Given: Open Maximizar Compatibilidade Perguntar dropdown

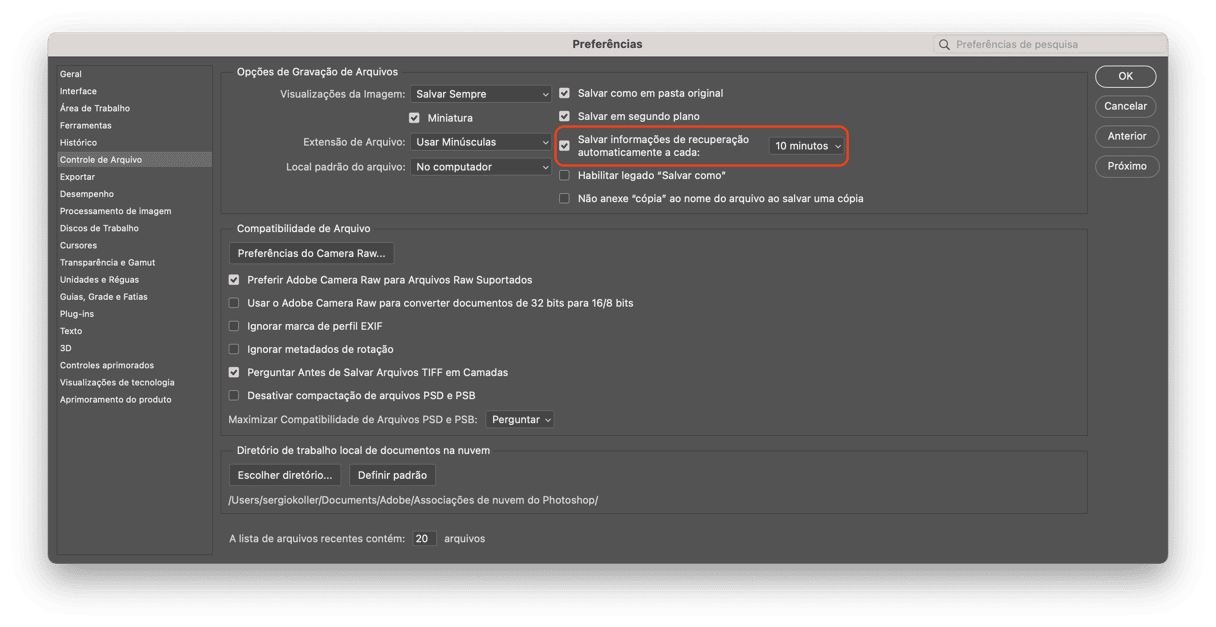Looking at the screenshot, I should point(520,420).
